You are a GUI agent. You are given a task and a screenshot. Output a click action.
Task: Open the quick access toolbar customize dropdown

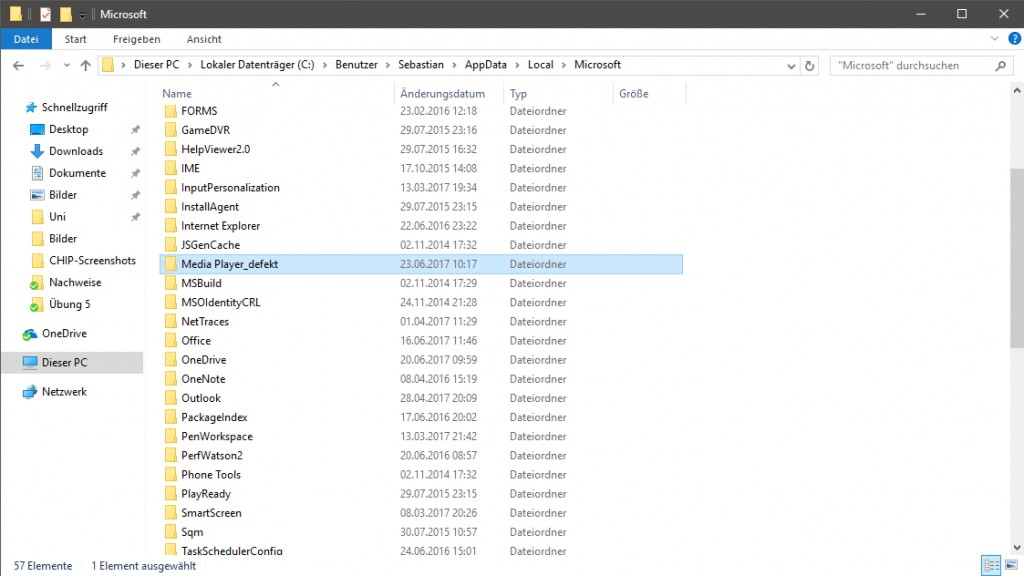[82, 15]
